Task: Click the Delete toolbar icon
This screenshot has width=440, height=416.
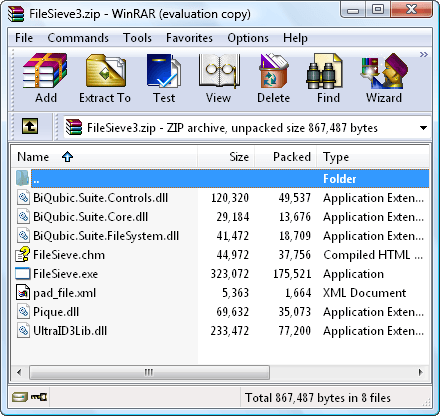Action: pyautogui.click(x=273, y=71)
